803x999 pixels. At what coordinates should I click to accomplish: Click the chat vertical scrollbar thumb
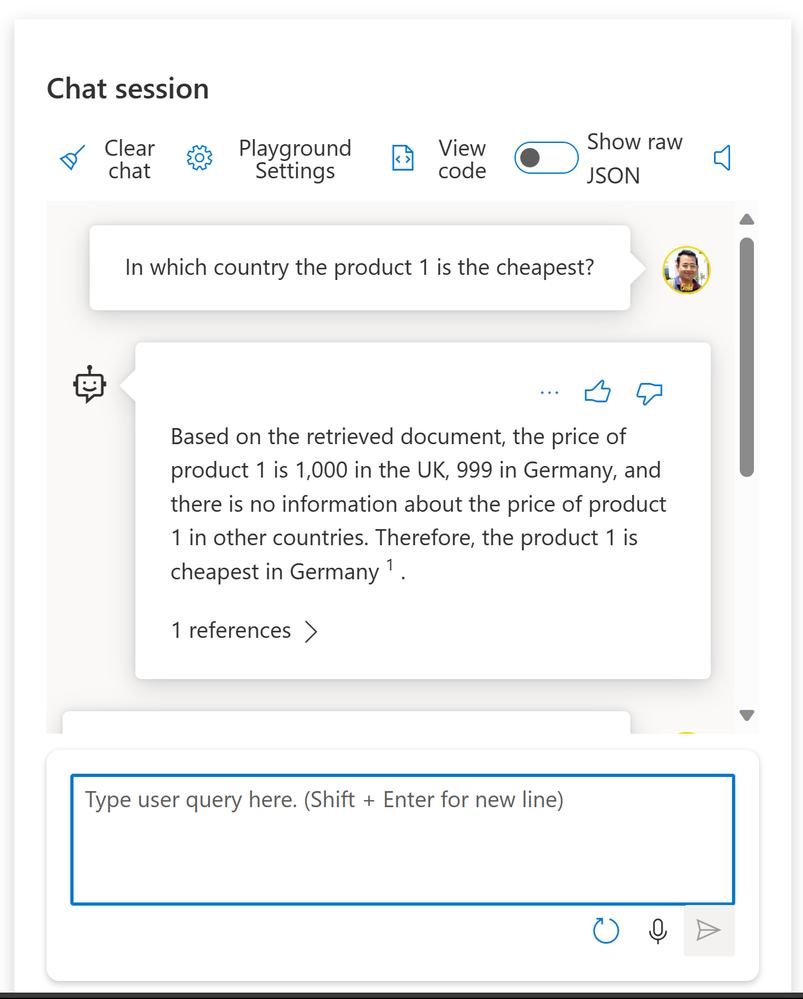747,357
